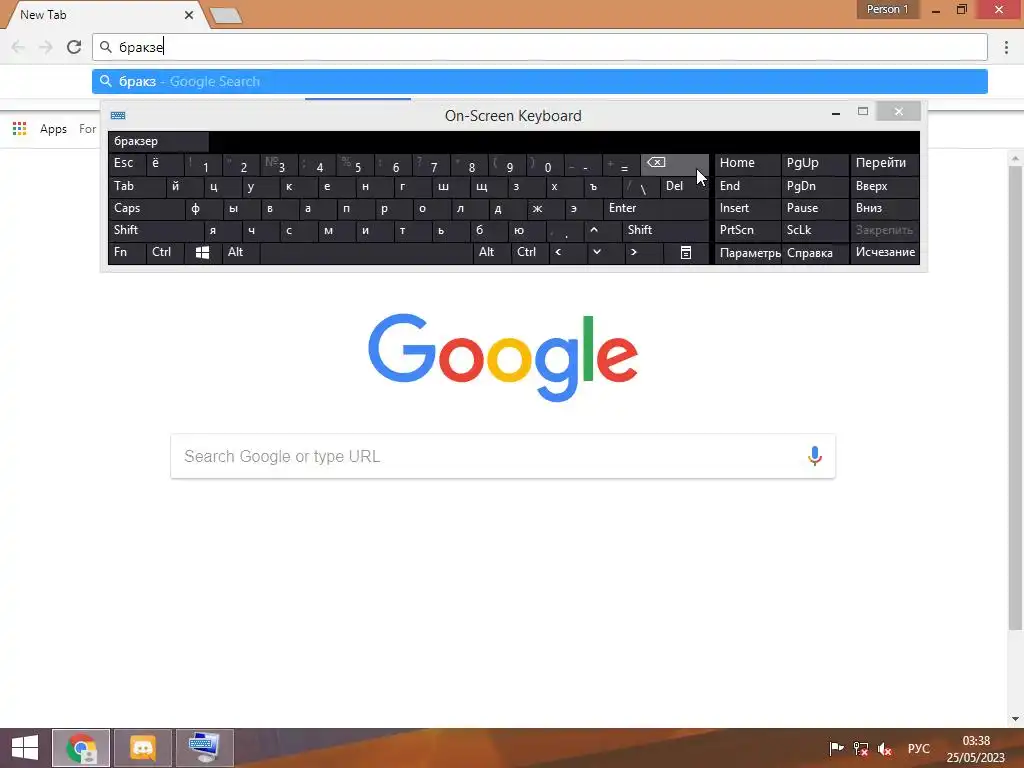
Task: Click the Del key on the On-Screen Keyboard
Action: [684, 186]
